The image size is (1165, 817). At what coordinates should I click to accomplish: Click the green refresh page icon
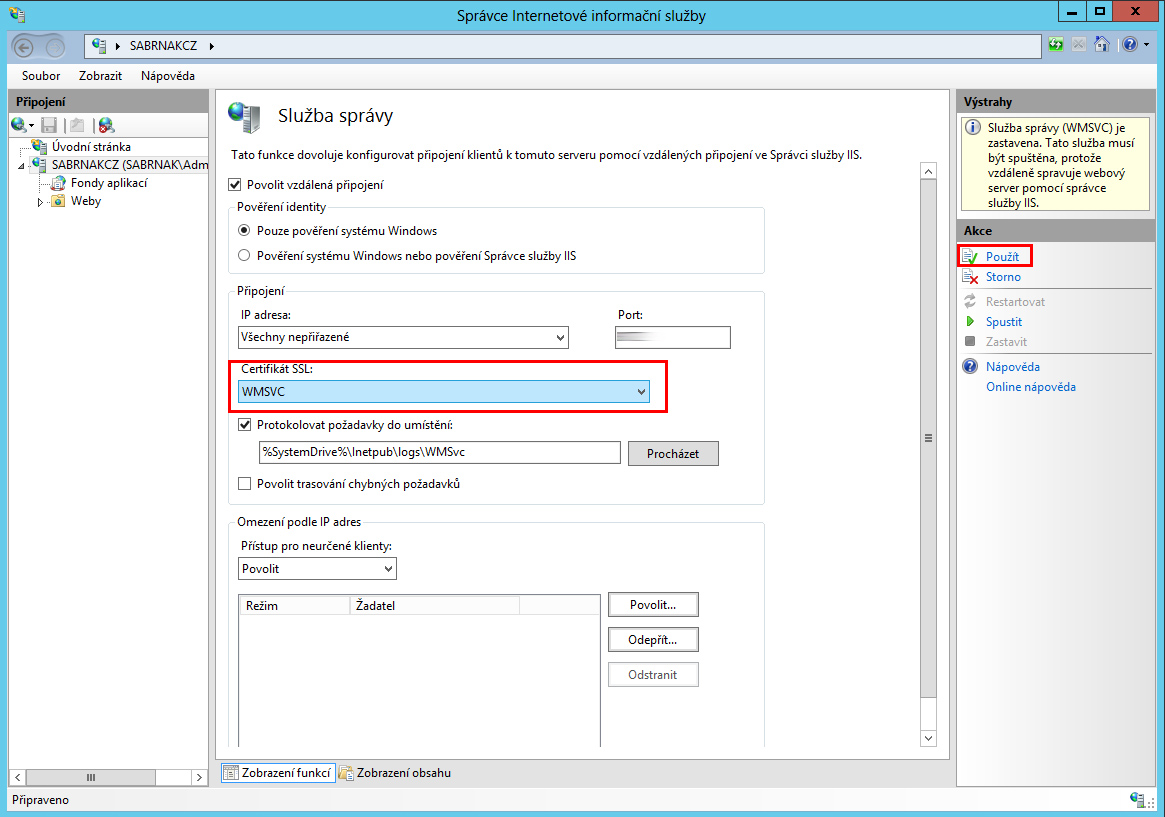coord(1056,45)
